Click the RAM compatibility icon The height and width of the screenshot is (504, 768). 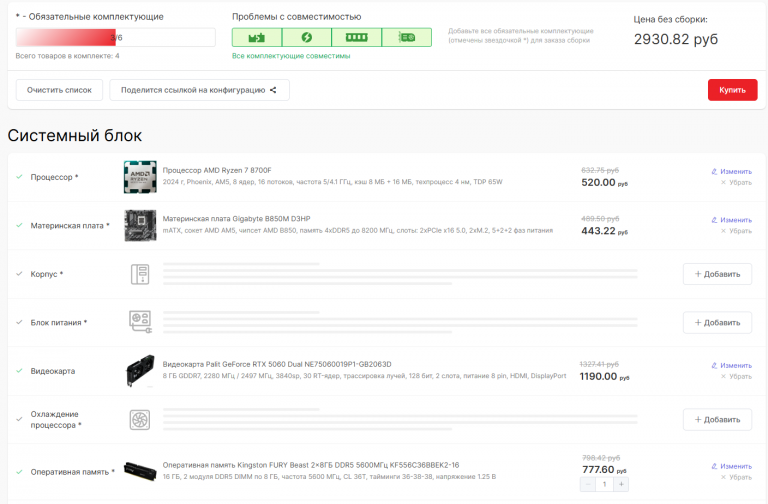[x=356, y=37]
